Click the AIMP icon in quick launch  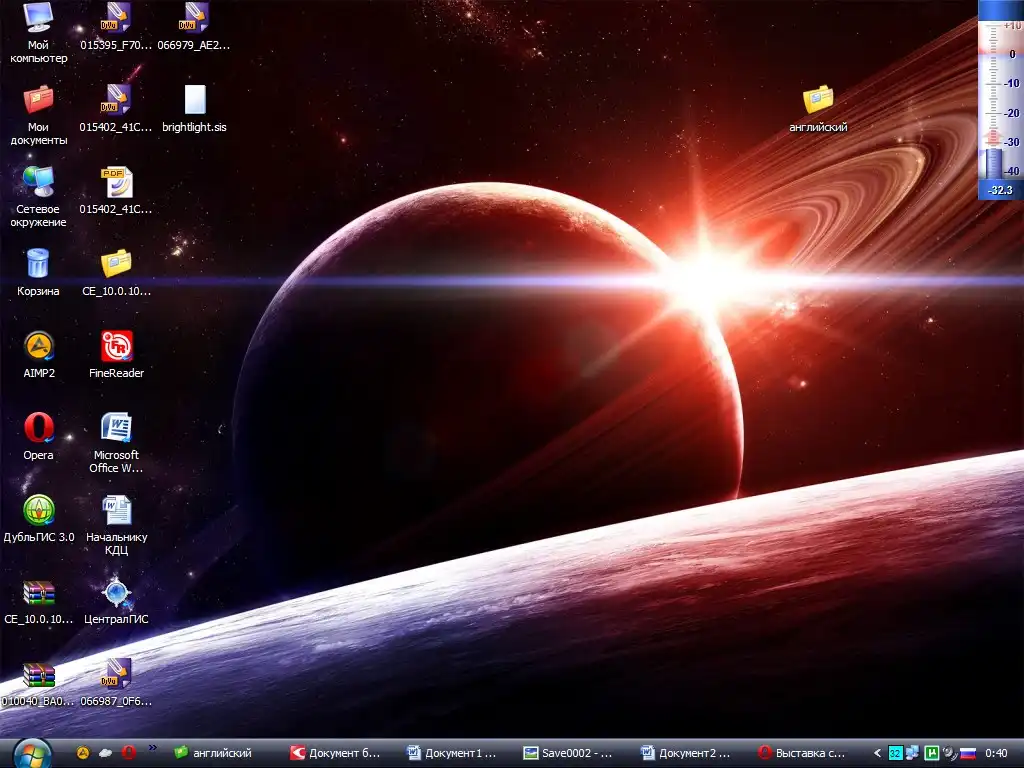tap(83, 753)
